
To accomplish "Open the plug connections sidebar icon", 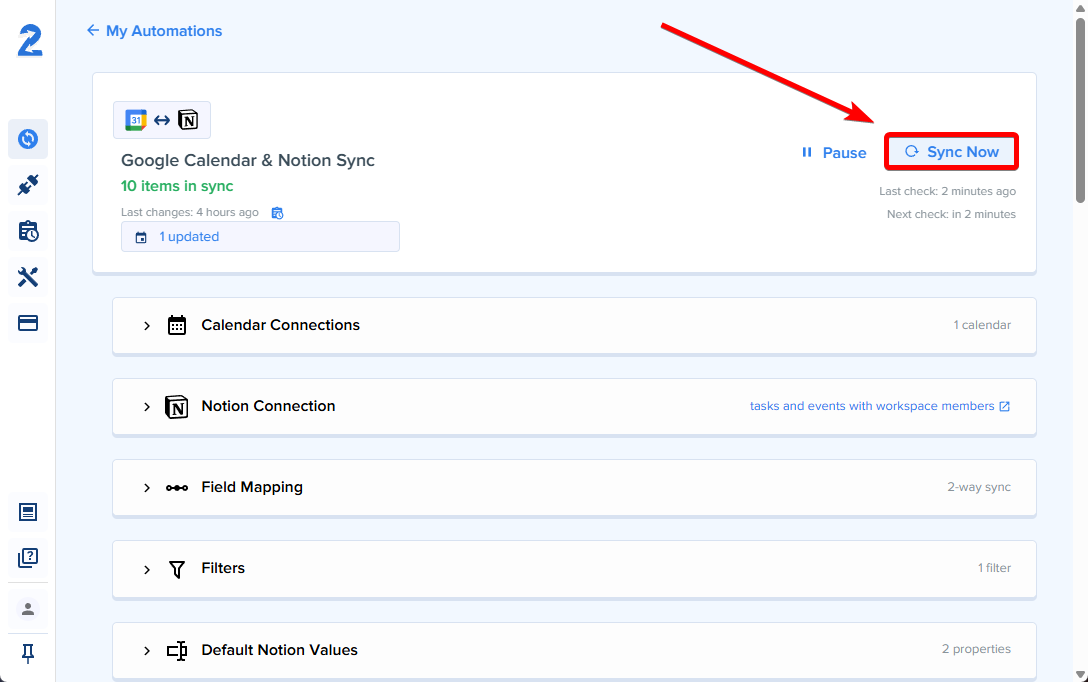I will 28,185.
